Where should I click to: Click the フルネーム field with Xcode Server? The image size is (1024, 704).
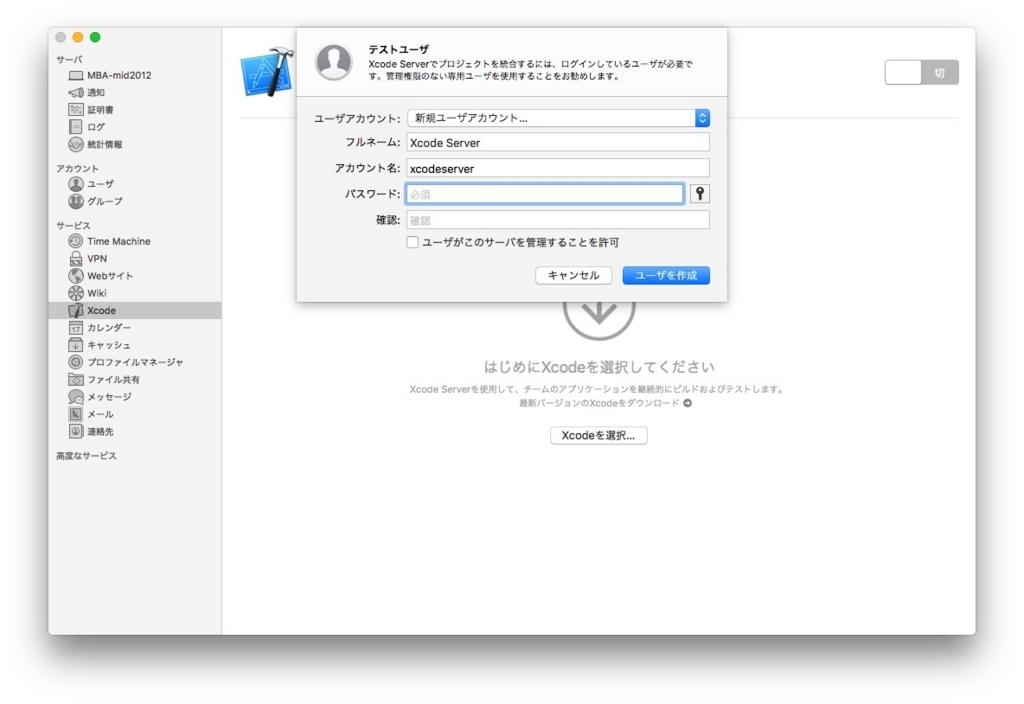tap(558, 142)
